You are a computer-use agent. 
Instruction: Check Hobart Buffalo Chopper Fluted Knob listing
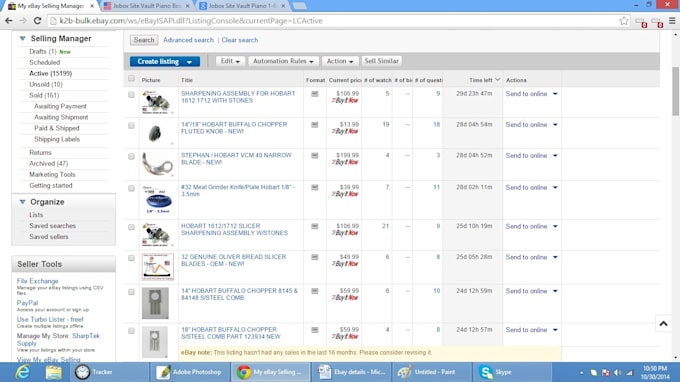click(x=131, y=125)
